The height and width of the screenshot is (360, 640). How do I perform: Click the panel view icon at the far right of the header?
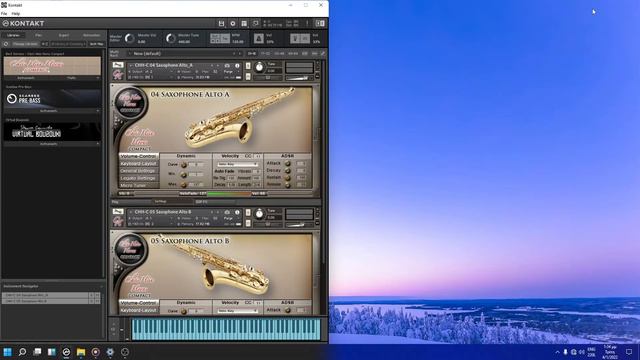[320, 24]
